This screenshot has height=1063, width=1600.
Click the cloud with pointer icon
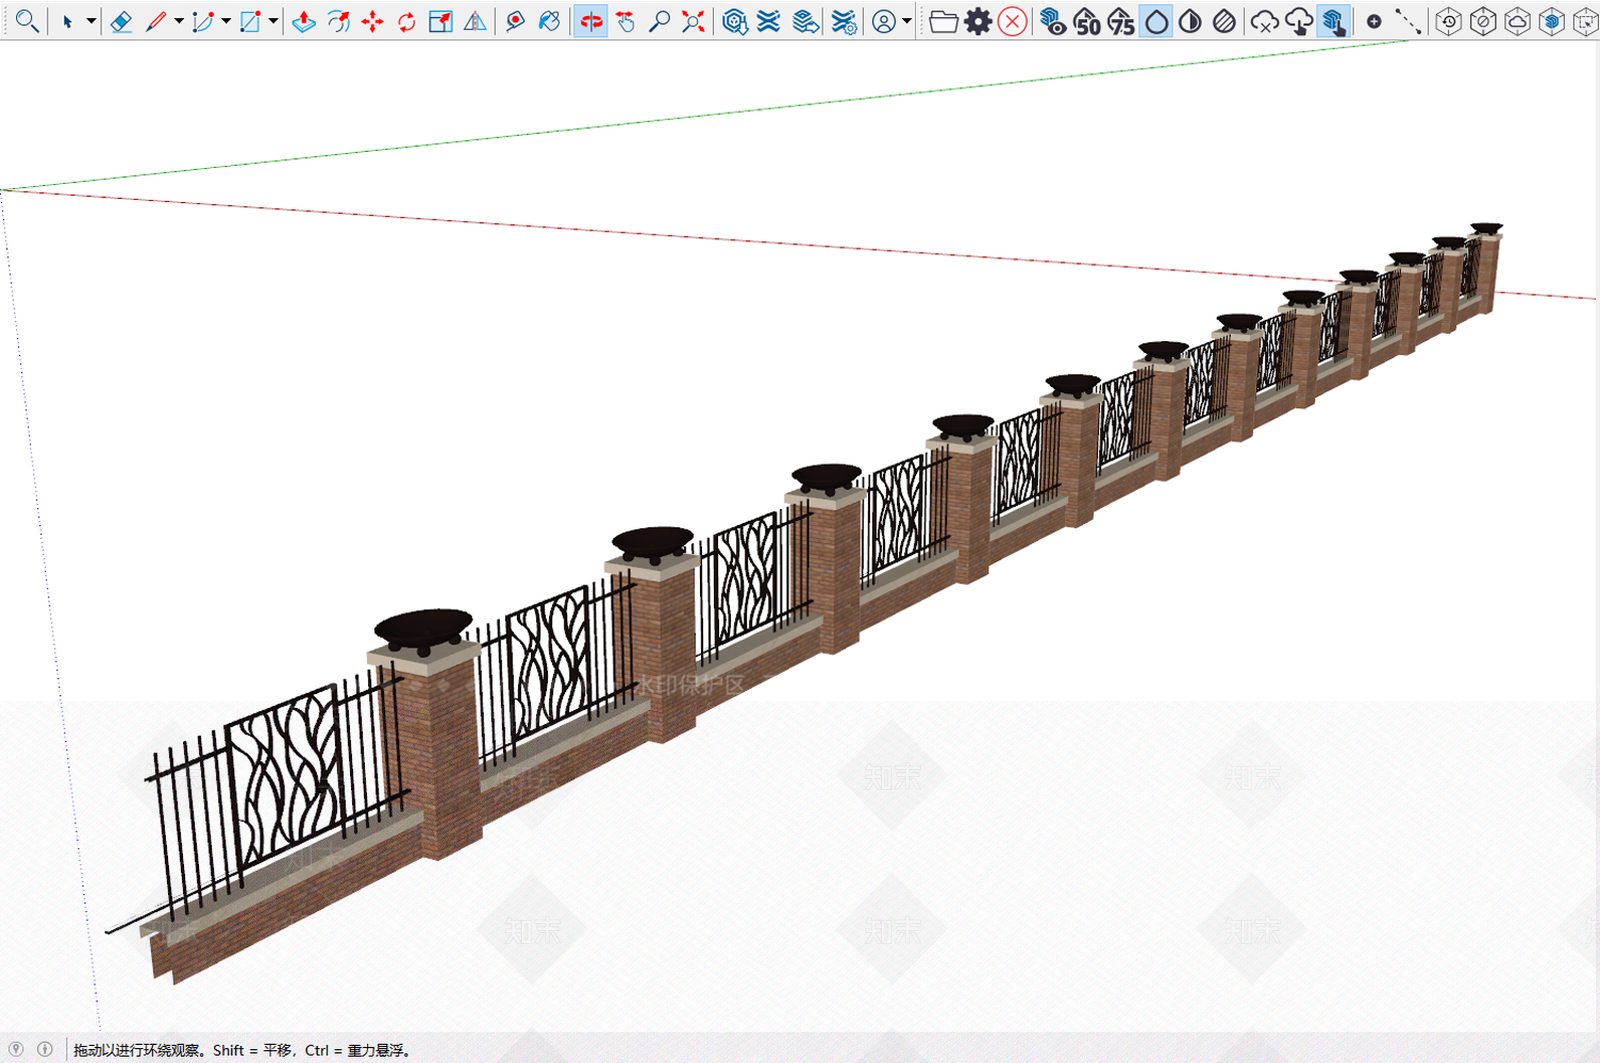point(1299,21)
